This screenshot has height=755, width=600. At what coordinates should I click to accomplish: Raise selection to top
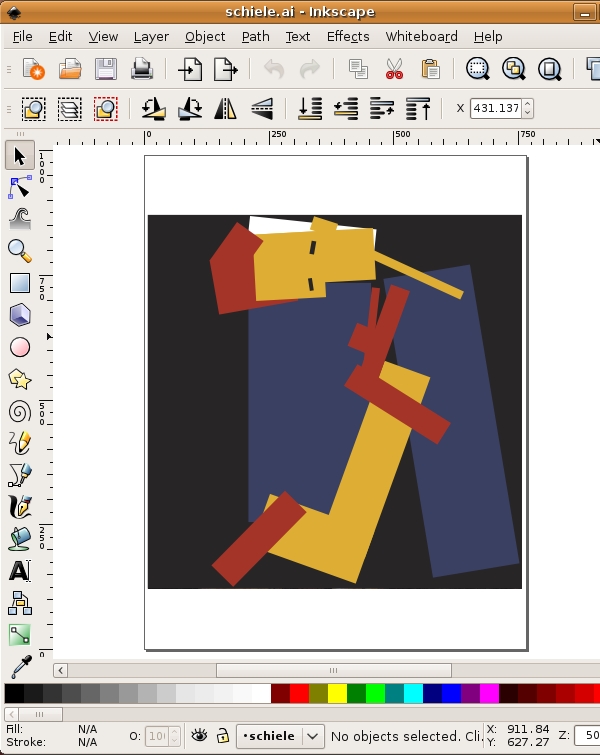pyautogui.click(x=418, y=108)
